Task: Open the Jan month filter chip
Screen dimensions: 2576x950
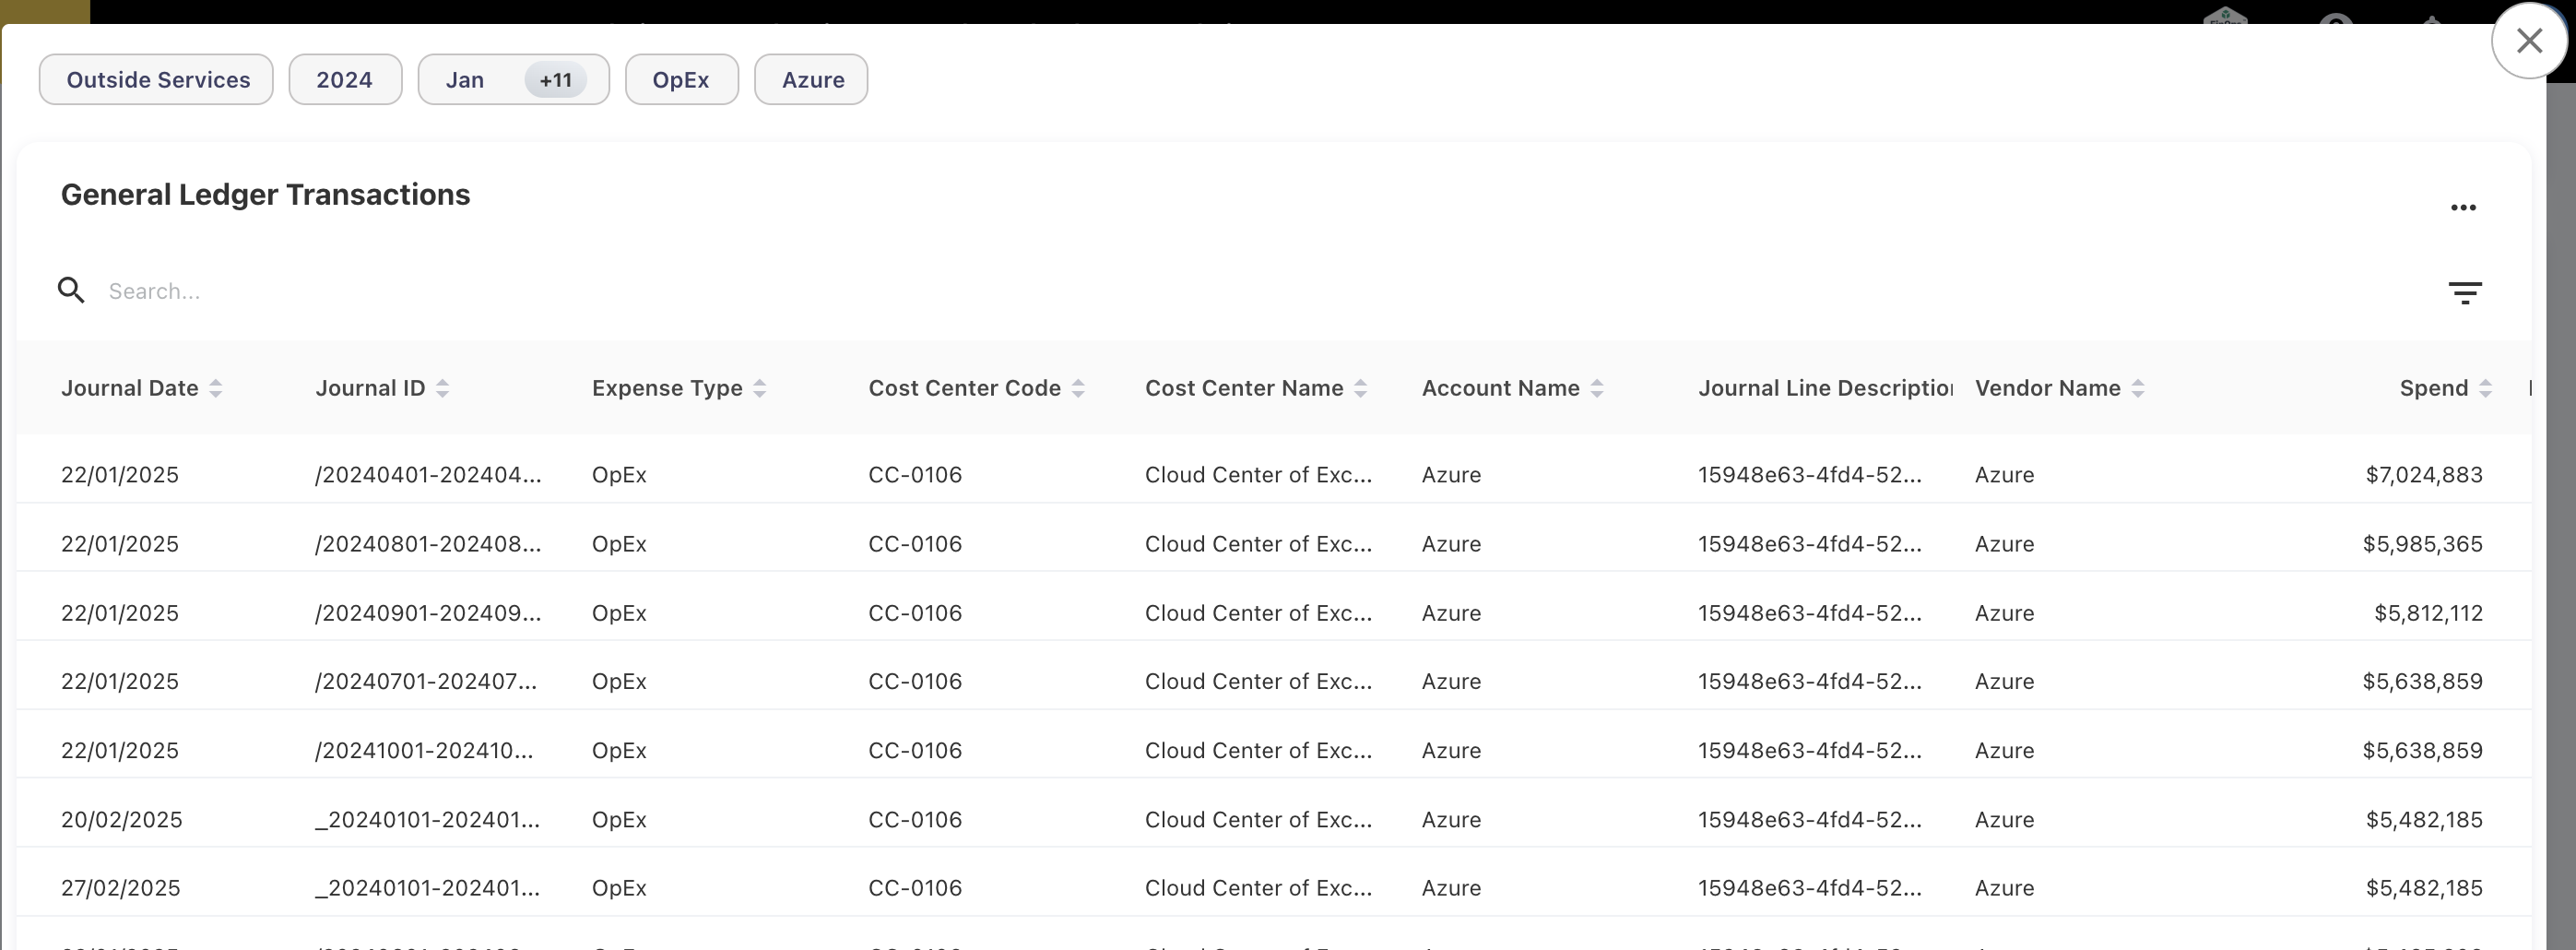Action: 465,80
